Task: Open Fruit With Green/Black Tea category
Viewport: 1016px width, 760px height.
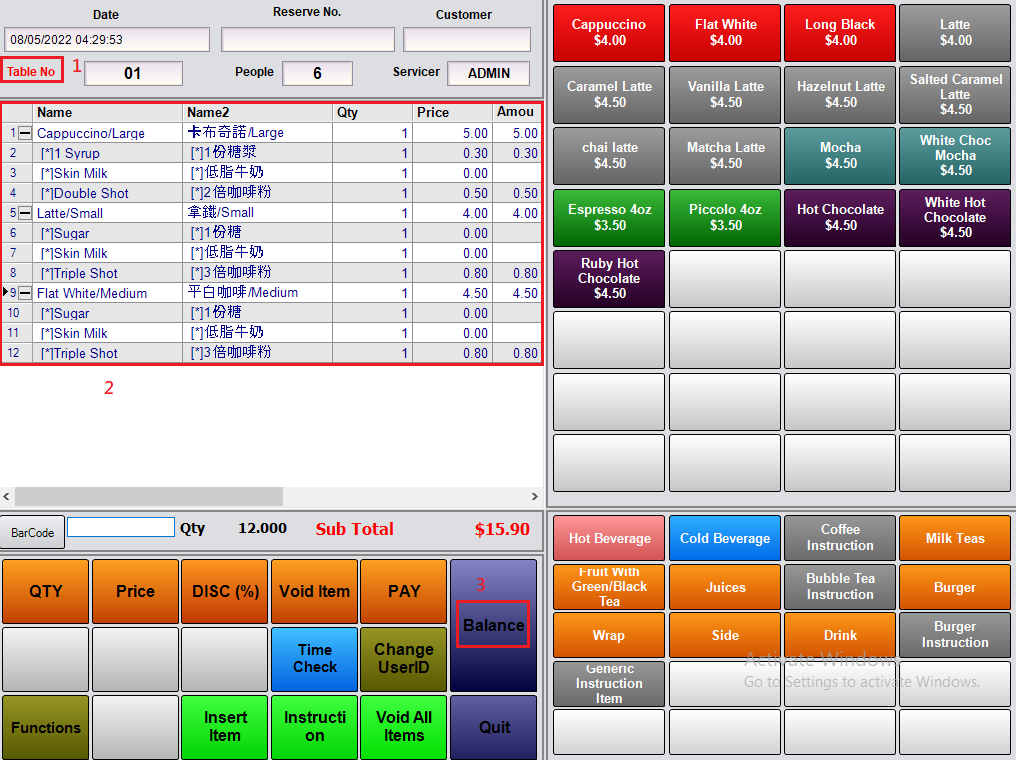Action: pyautogui.click(x=609, y=587)
